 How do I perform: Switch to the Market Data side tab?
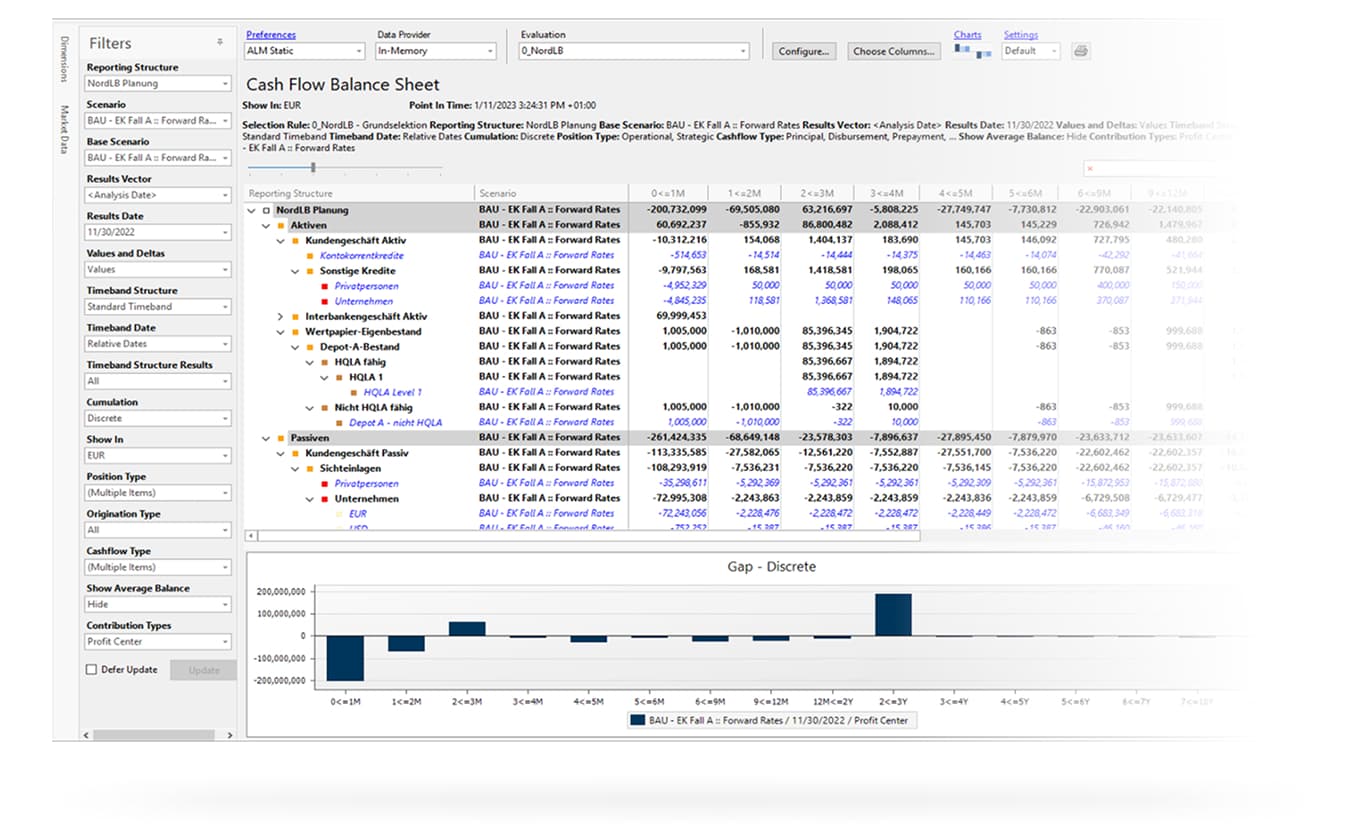[64, 130]
